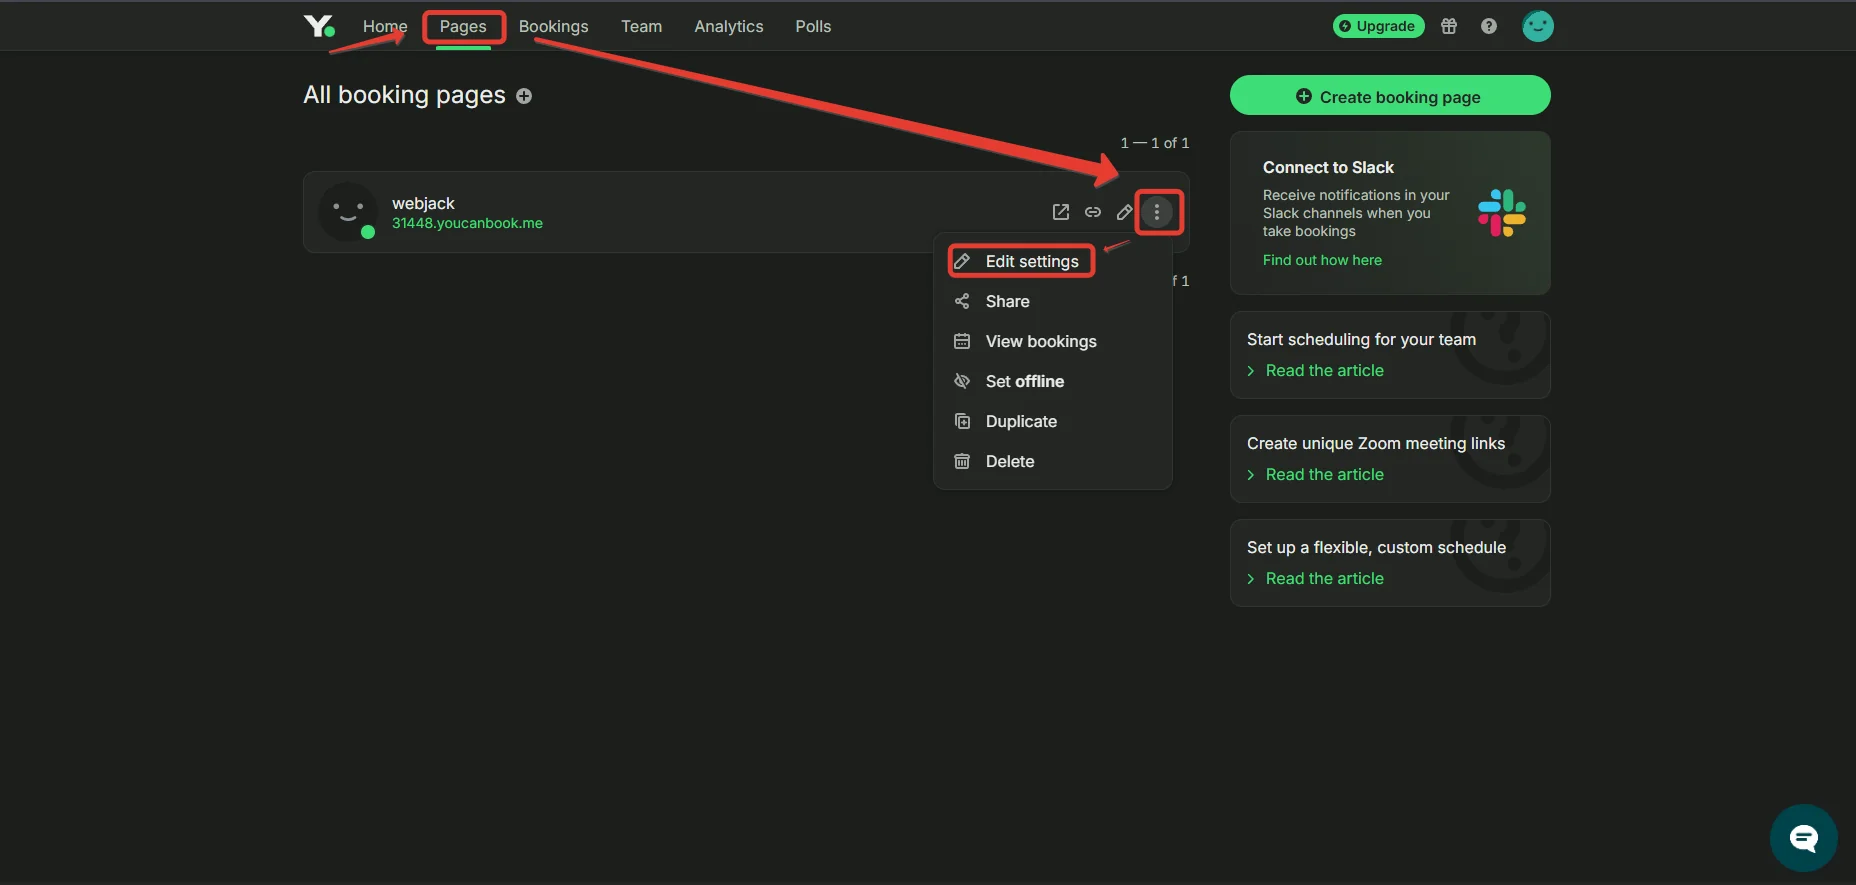Click the Slack logo icon

(x=1502, y=213)
